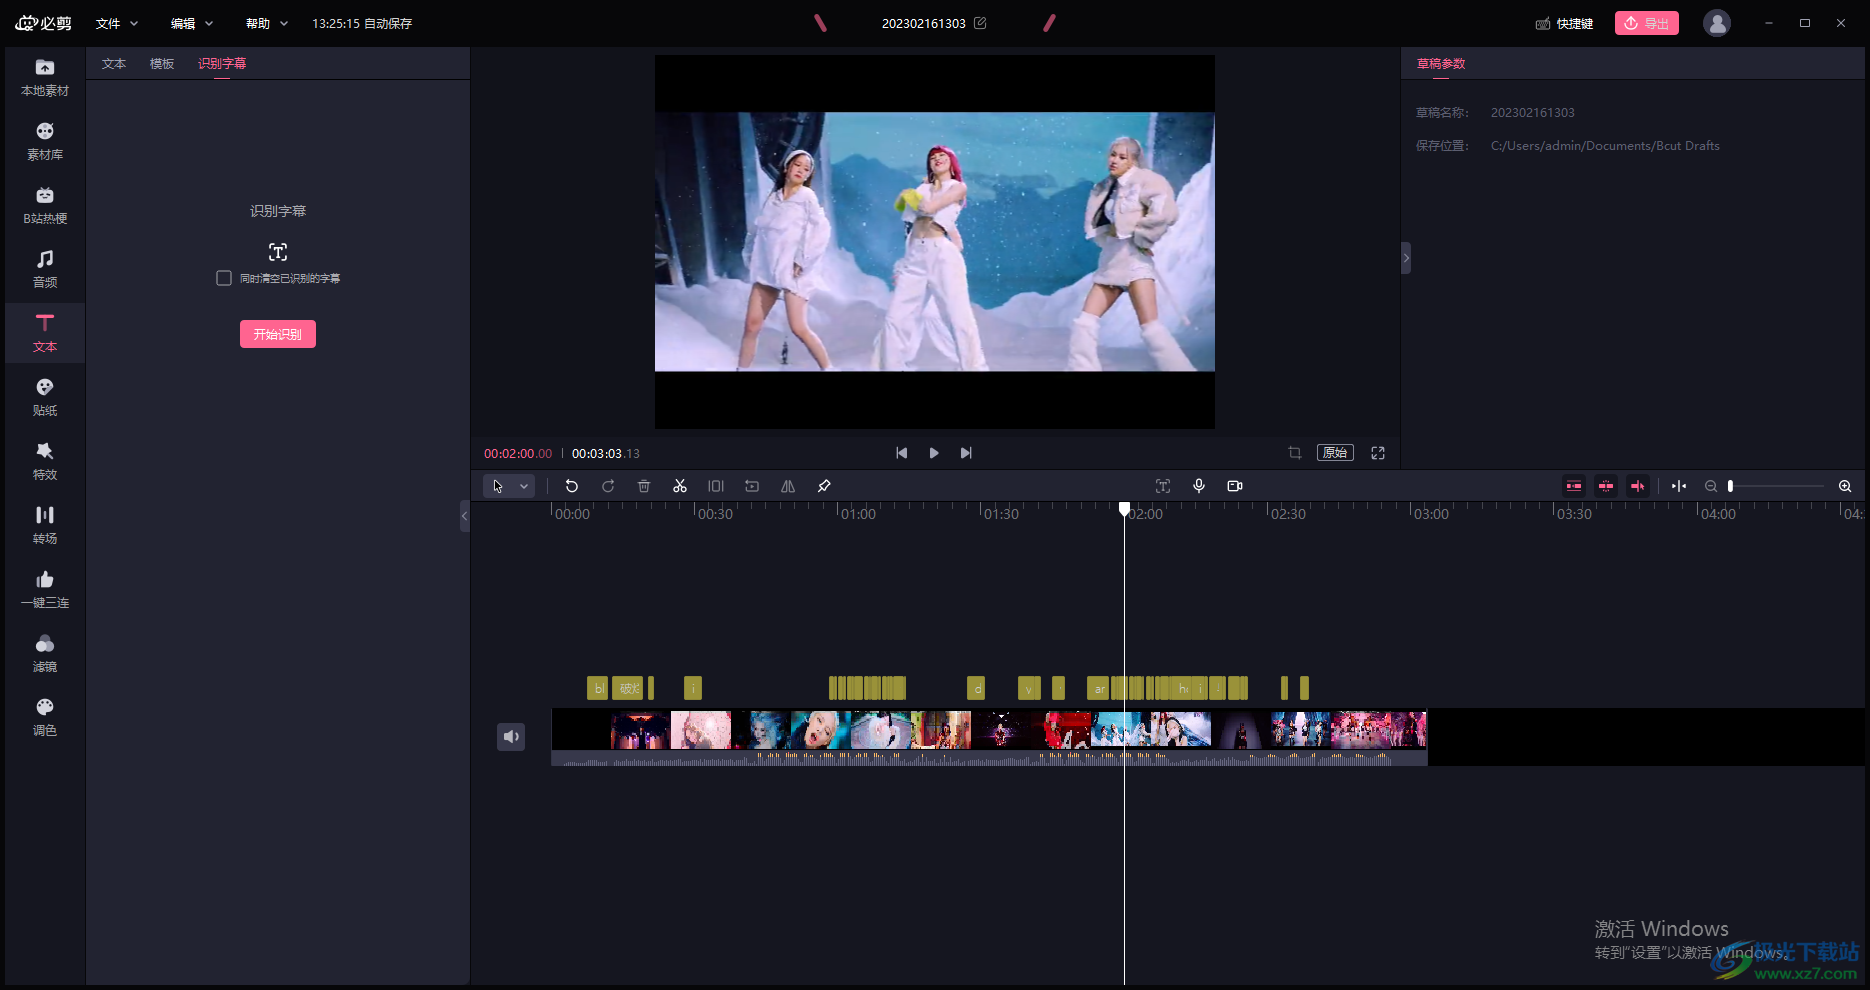Image resolution: width=1870 pixels, height=990 pixels.
Task: Toggle the third pink preview-axis button
Action: tap(1638, 486)
